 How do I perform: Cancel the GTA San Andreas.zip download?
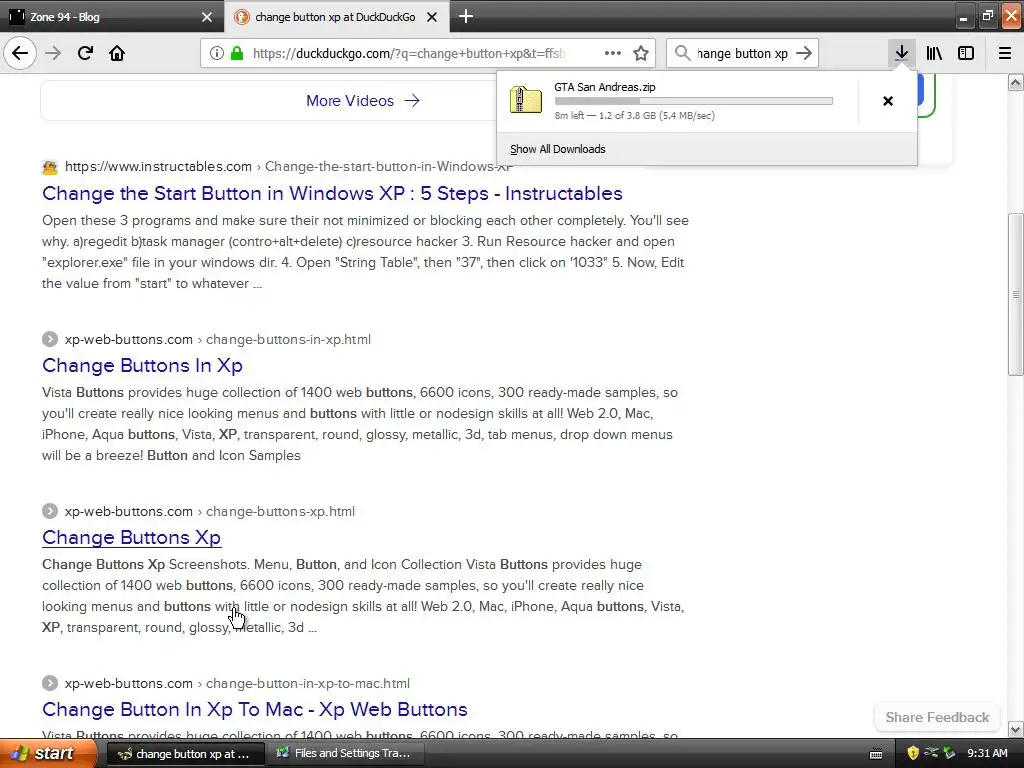[888, 101]
